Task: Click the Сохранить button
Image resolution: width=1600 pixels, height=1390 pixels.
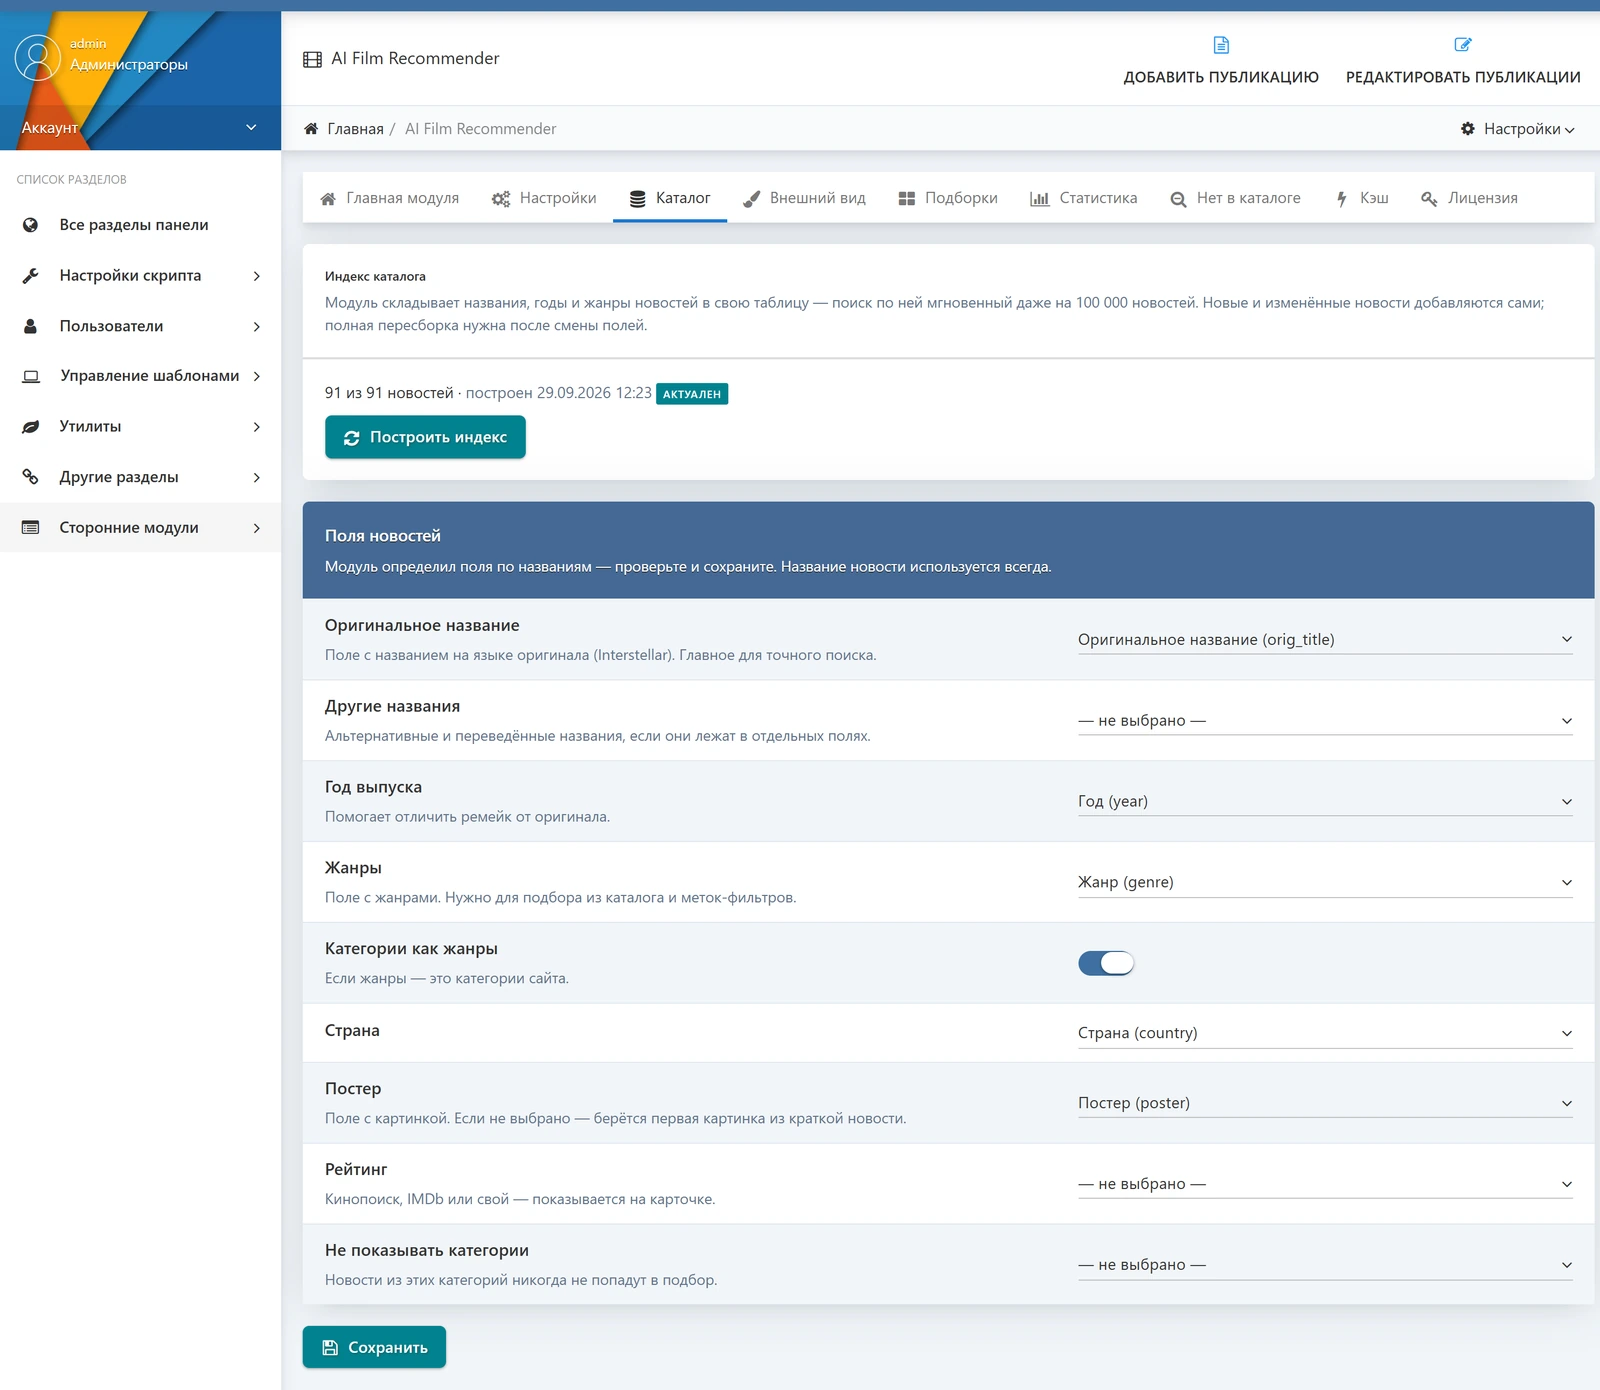Action: point(374,1348)
